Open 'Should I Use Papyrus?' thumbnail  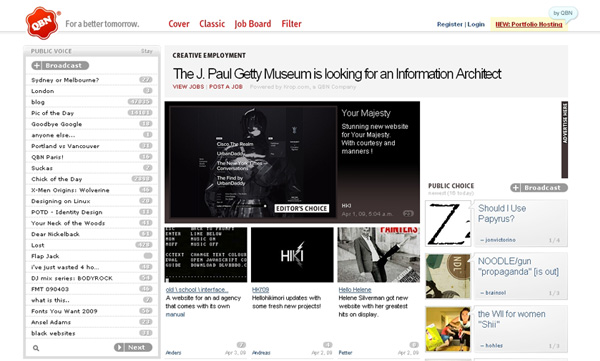click(448, 223)
